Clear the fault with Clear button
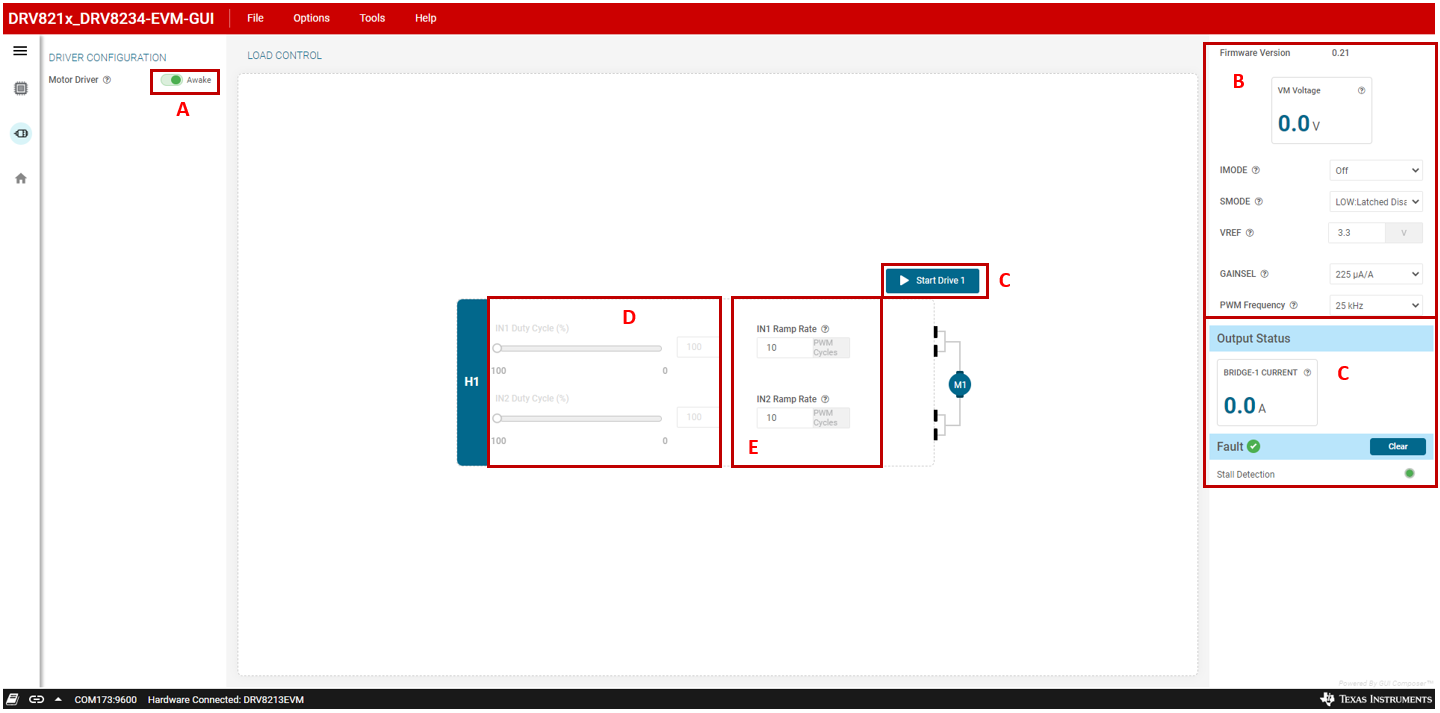Screen dimensions: 1440x713 1397,447
